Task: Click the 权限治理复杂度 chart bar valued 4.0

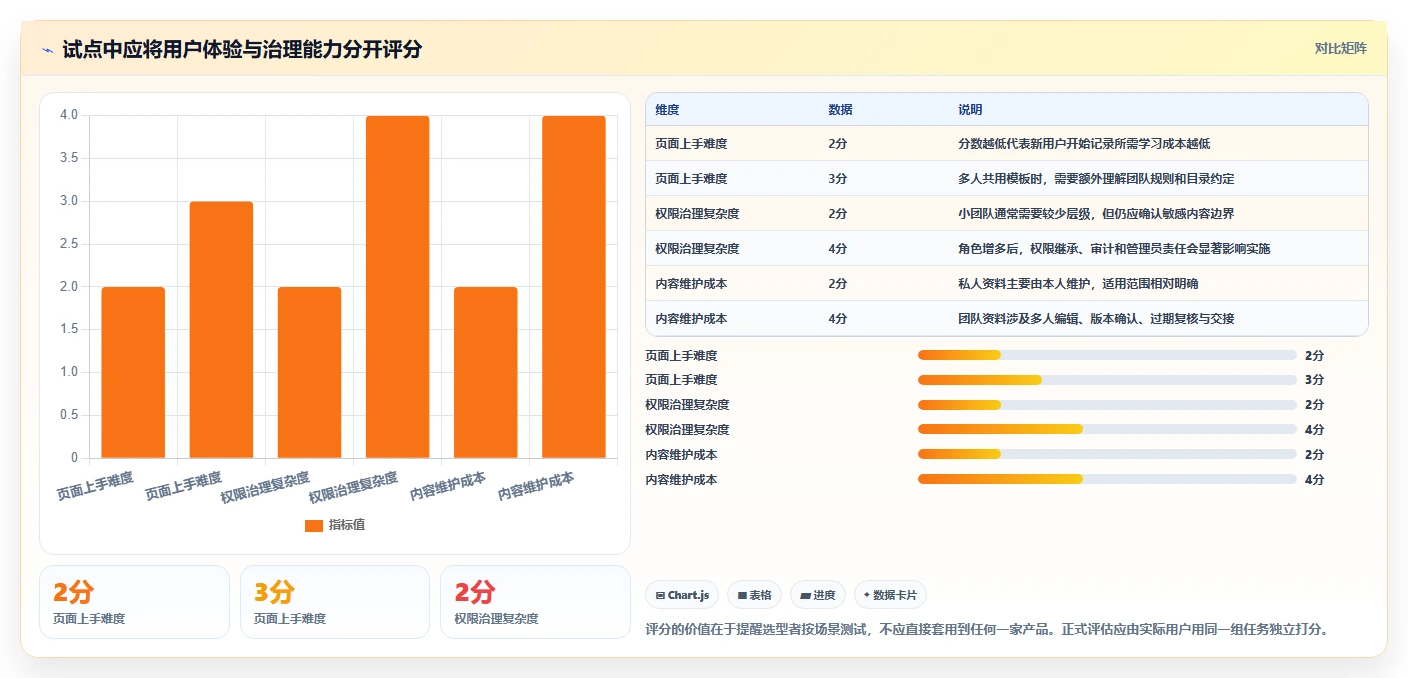Action: [x=397, y=287]
